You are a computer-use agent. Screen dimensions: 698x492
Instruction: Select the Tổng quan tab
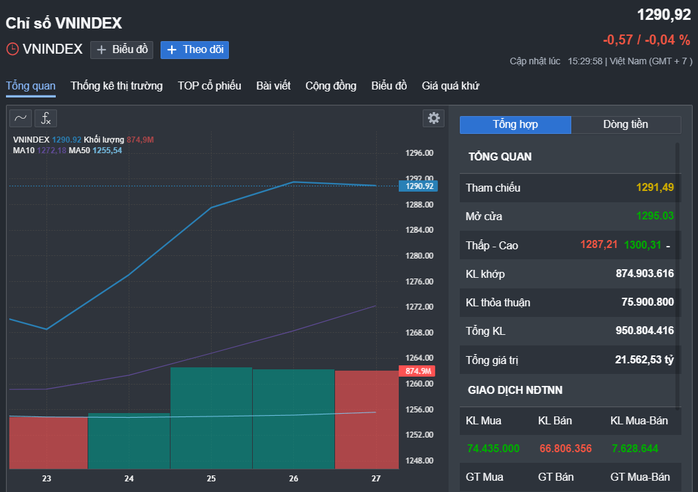(31, 86)
